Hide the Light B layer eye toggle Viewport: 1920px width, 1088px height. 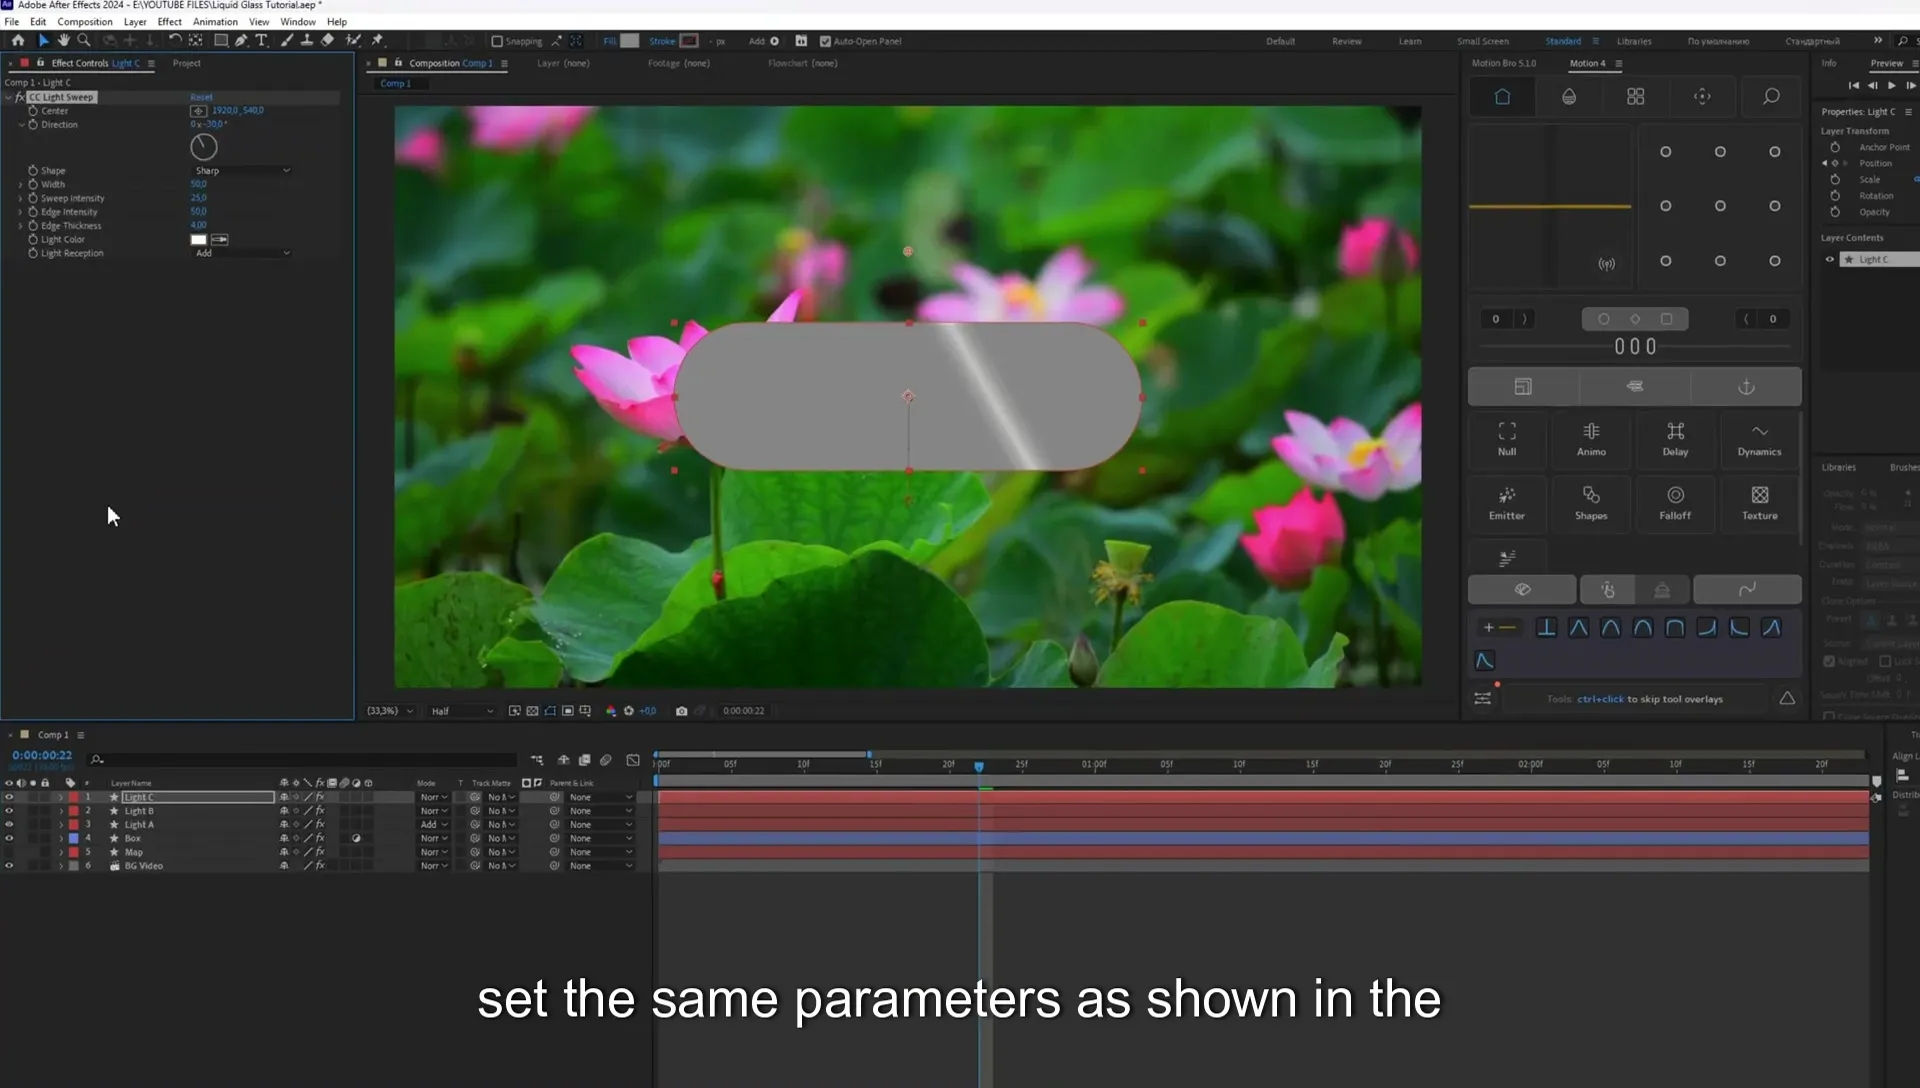point(9,811)
